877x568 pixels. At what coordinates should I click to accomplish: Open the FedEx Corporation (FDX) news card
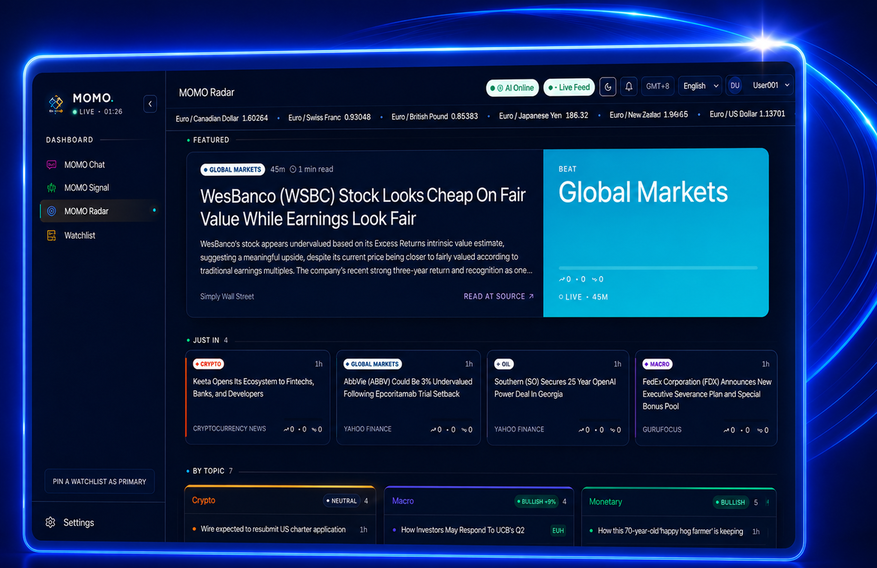(706, 397)
